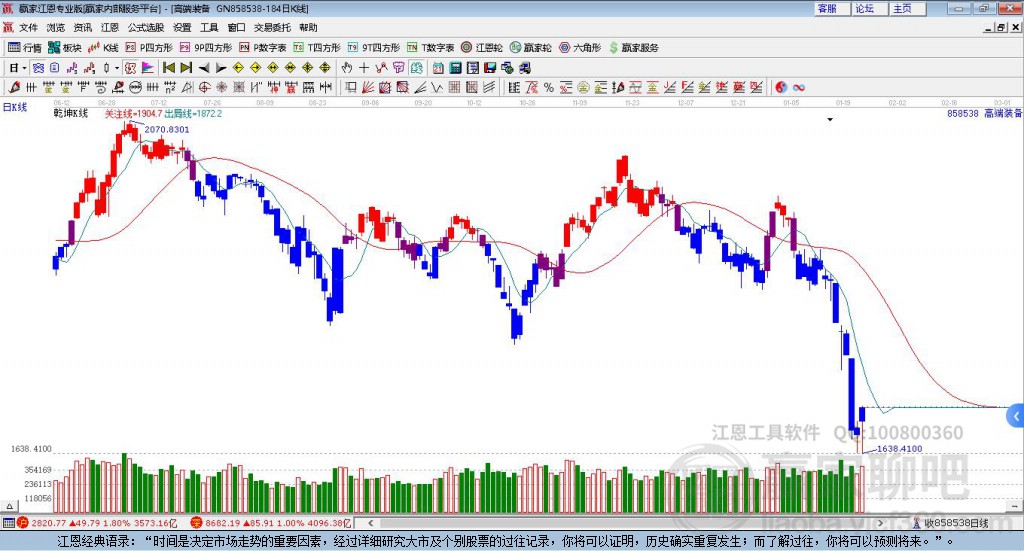Select the percent % line tool
The width and height of the screenshot is (1024, 551).
549,87
